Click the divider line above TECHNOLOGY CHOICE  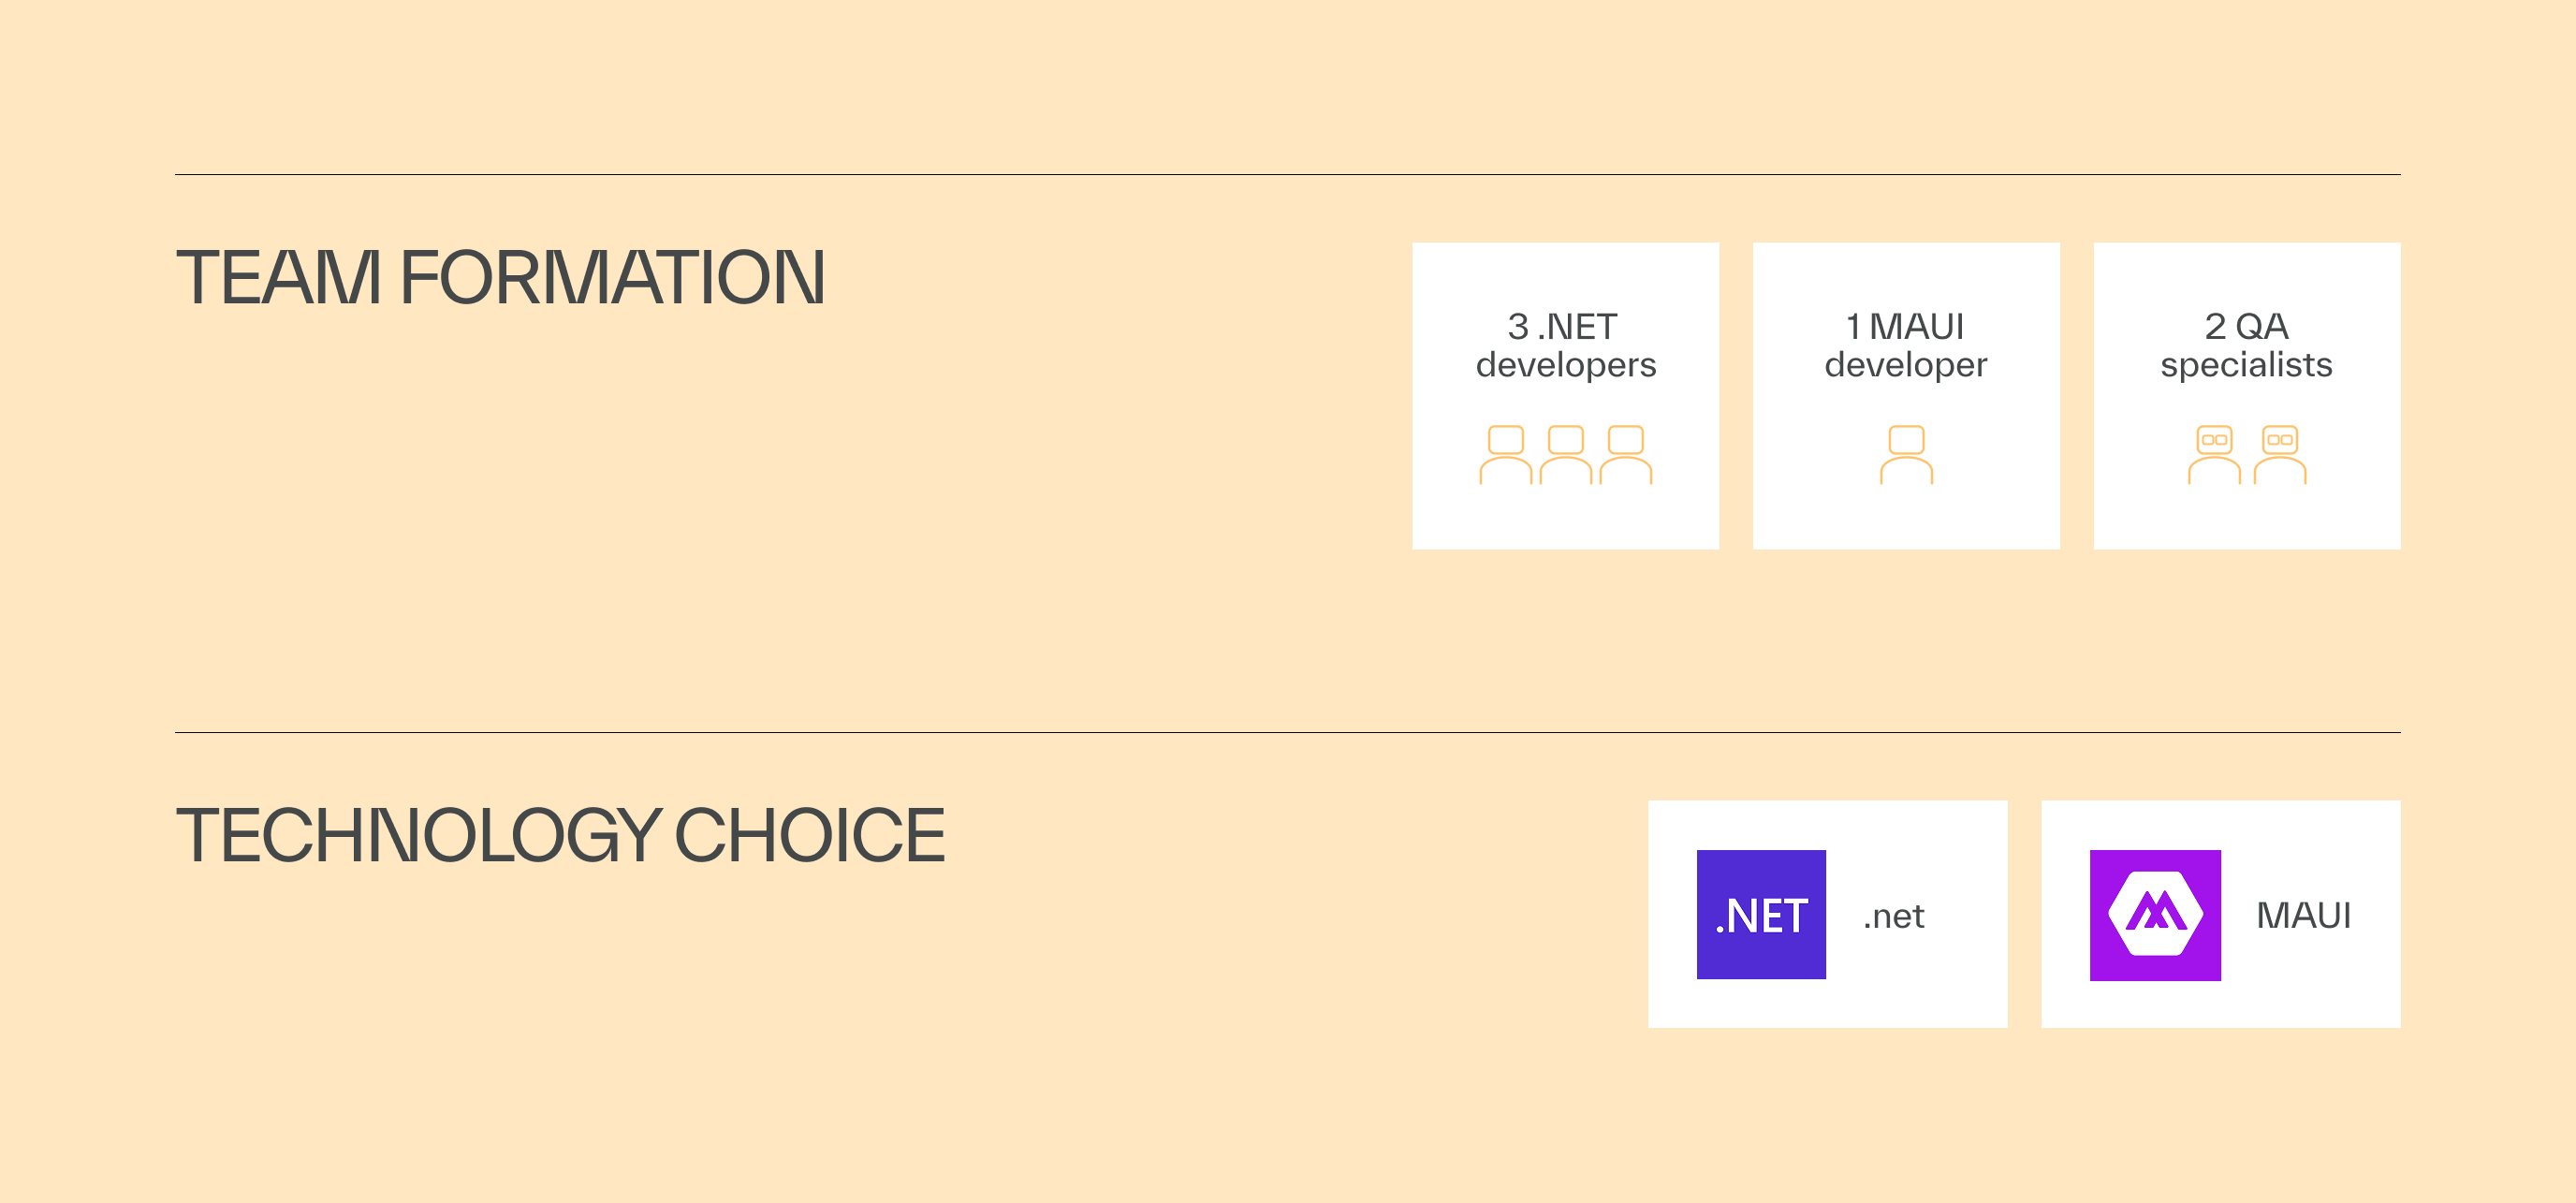coord(1288,732)
